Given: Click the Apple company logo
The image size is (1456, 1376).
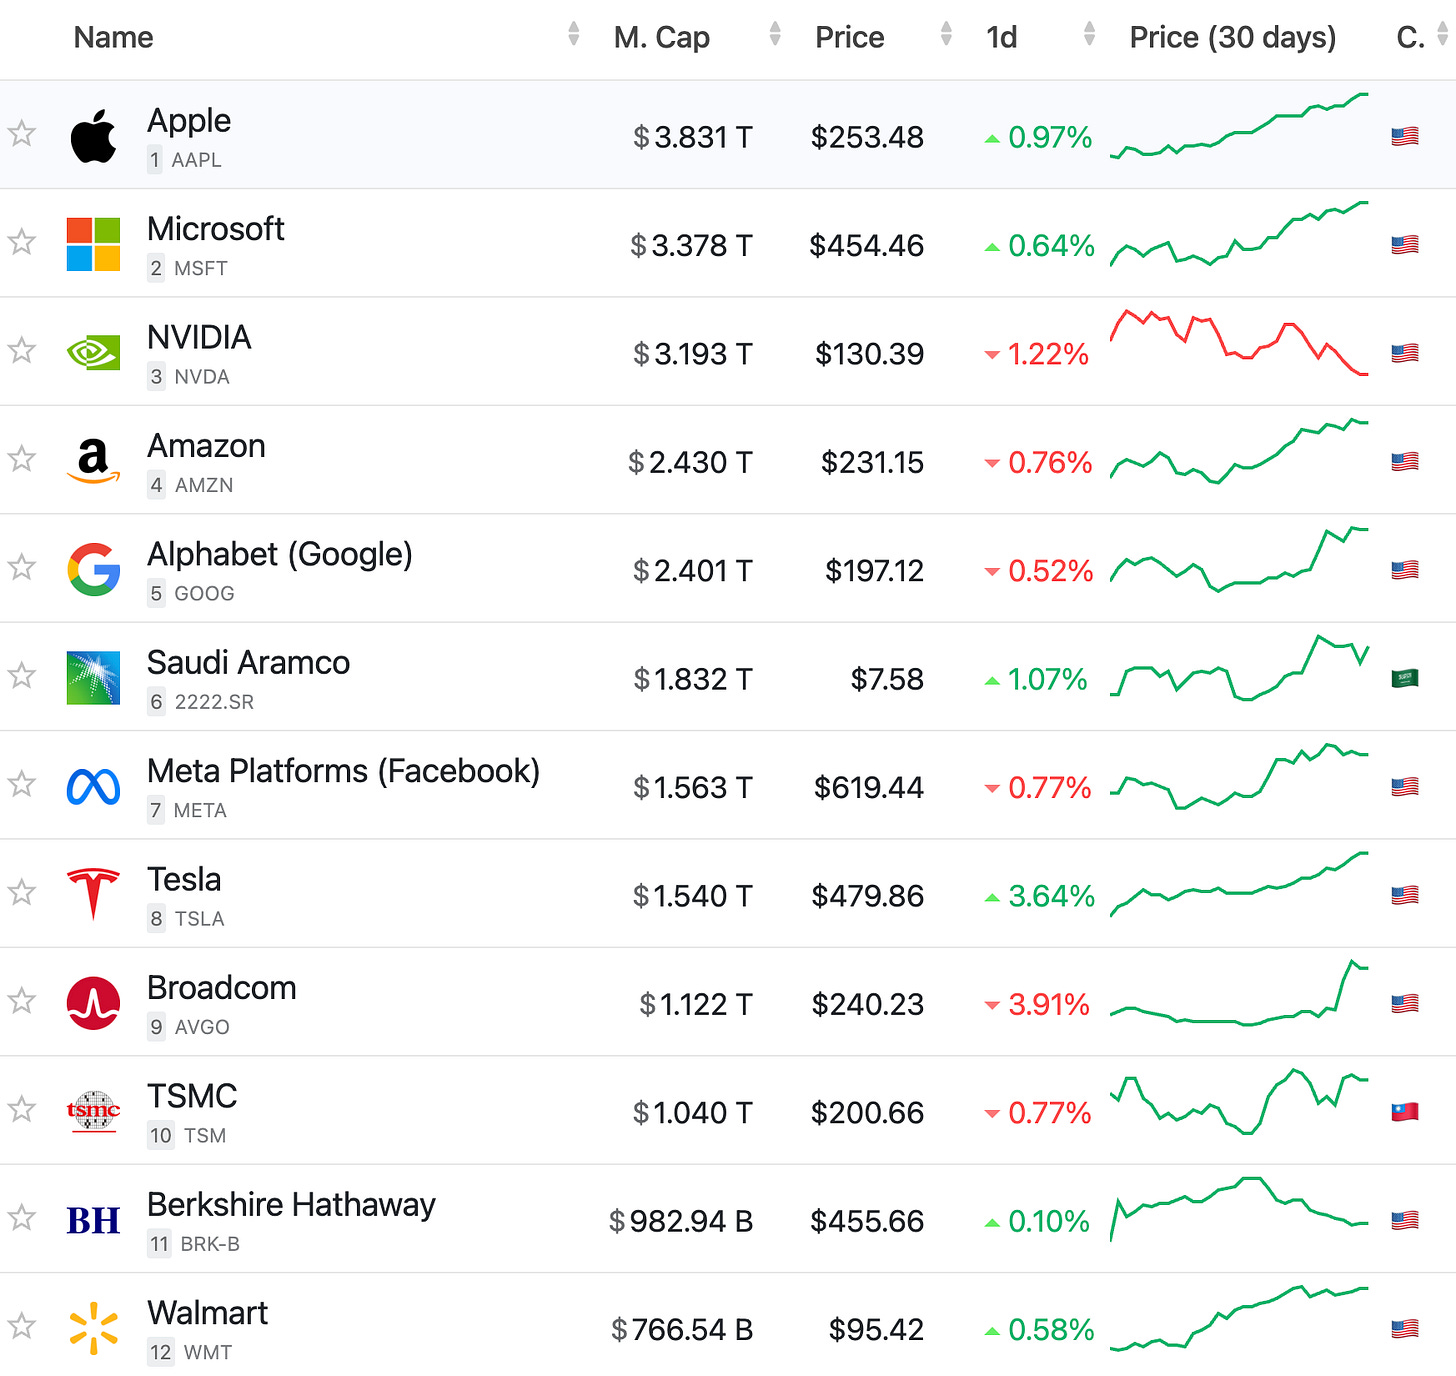Looking at the screenshot, I should [x=93, y=137].
